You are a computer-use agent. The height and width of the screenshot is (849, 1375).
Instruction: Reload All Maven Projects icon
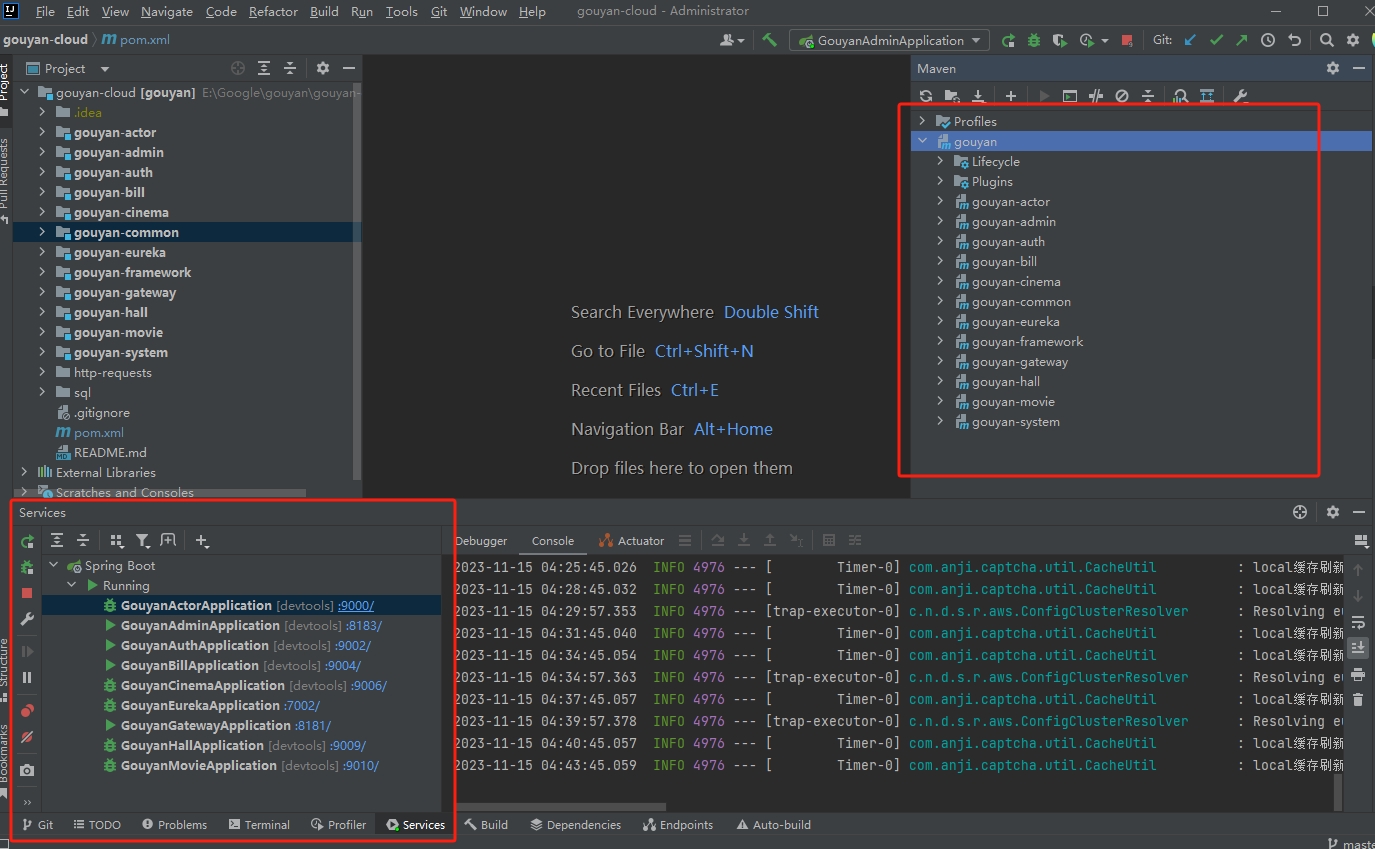926,96
